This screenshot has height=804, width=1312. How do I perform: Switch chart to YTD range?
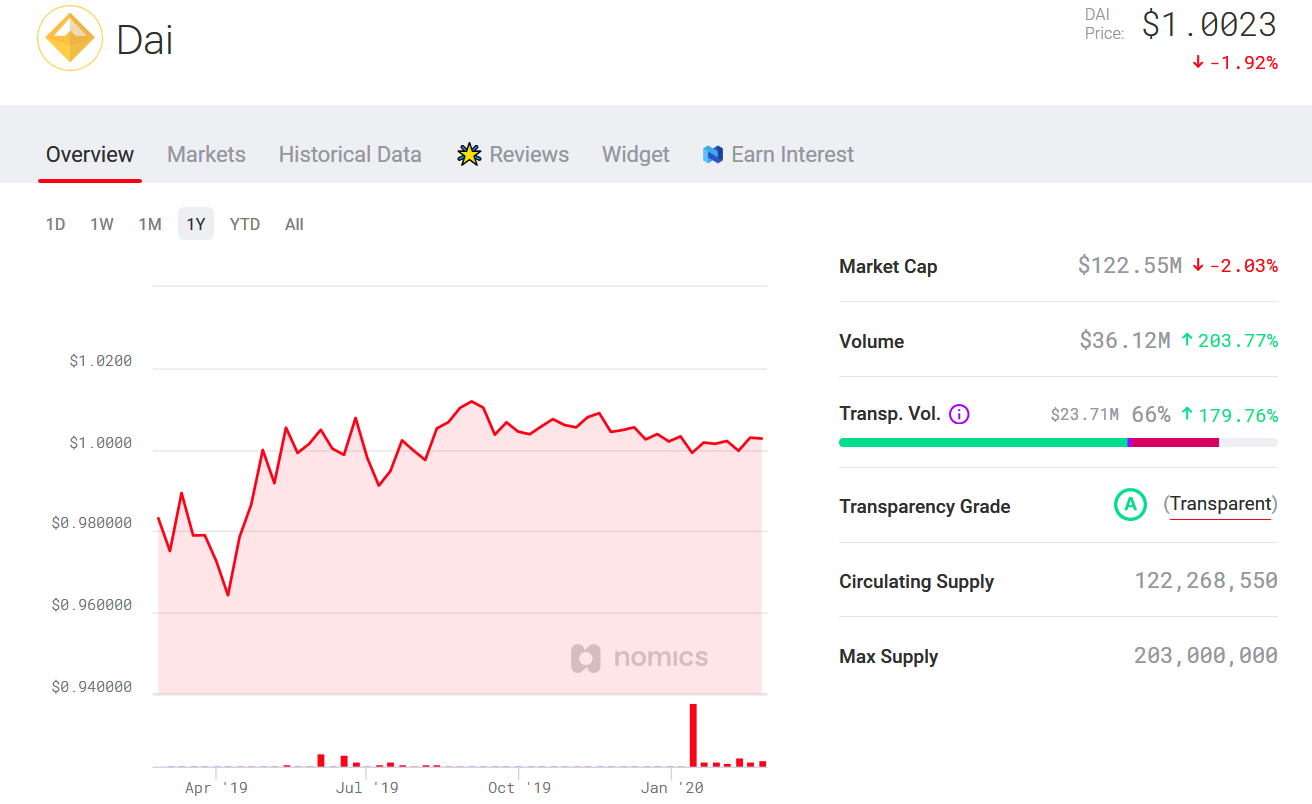(x=245, y=224)
